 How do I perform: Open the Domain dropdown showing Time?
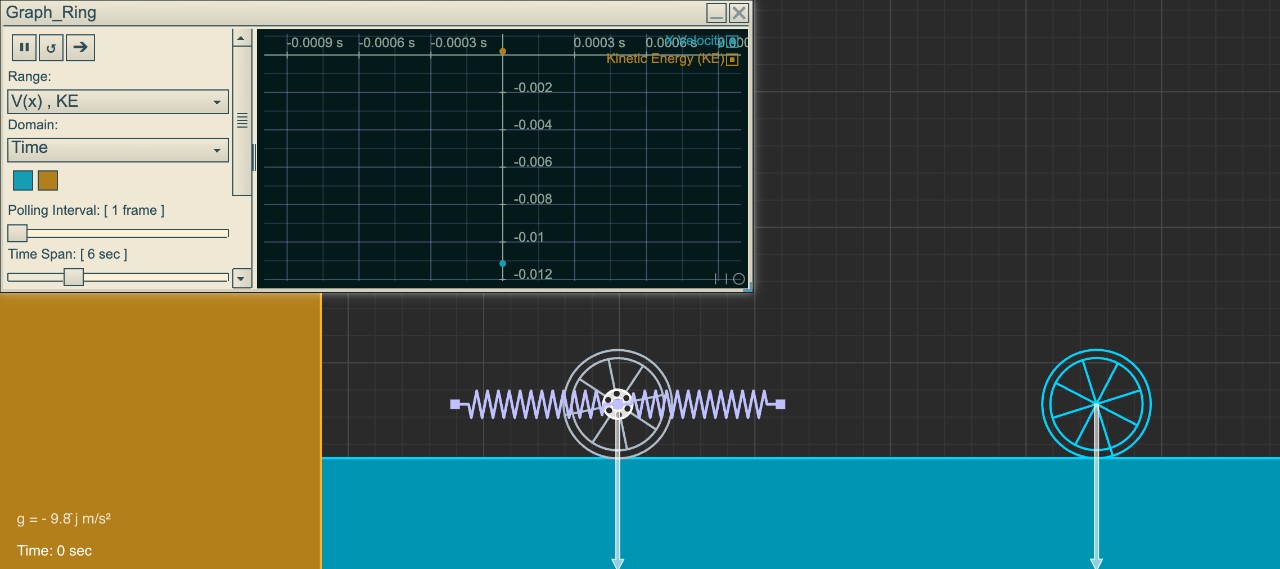(118, 149)
